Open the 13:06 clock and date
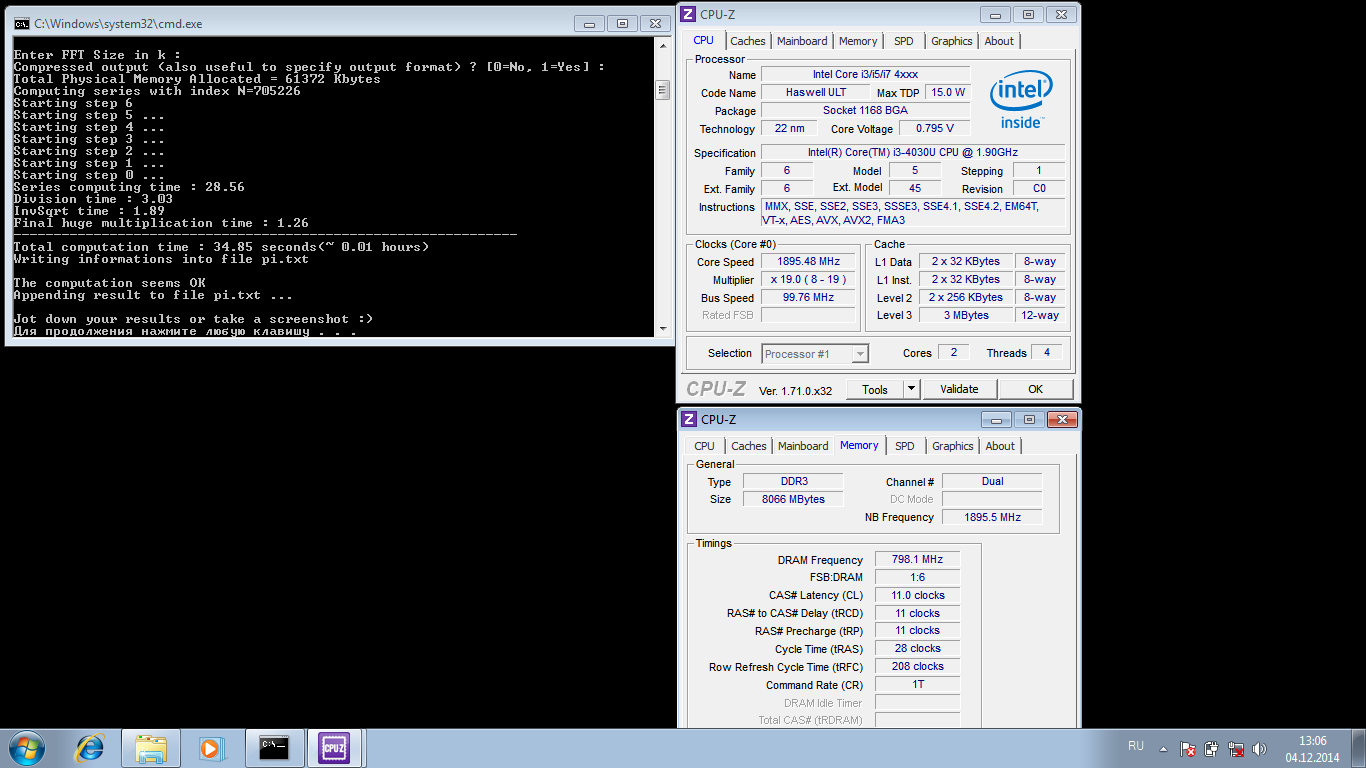Viewport: 1366px width, 768px height. click(1312, 748)
